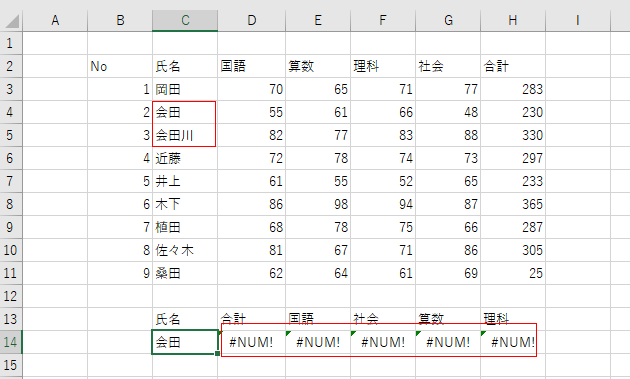
Task: Click the '算数' label in row 13
Action: click(x=448, y=320)
